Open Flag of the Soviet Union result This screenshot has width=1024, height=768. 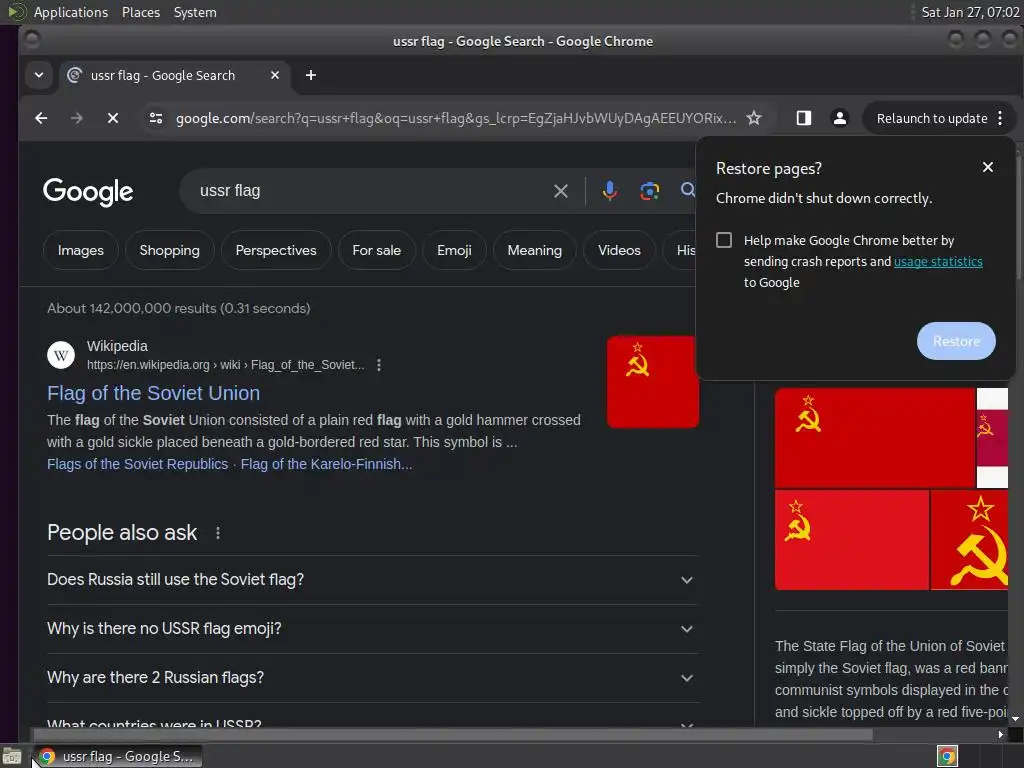(153, 393)
